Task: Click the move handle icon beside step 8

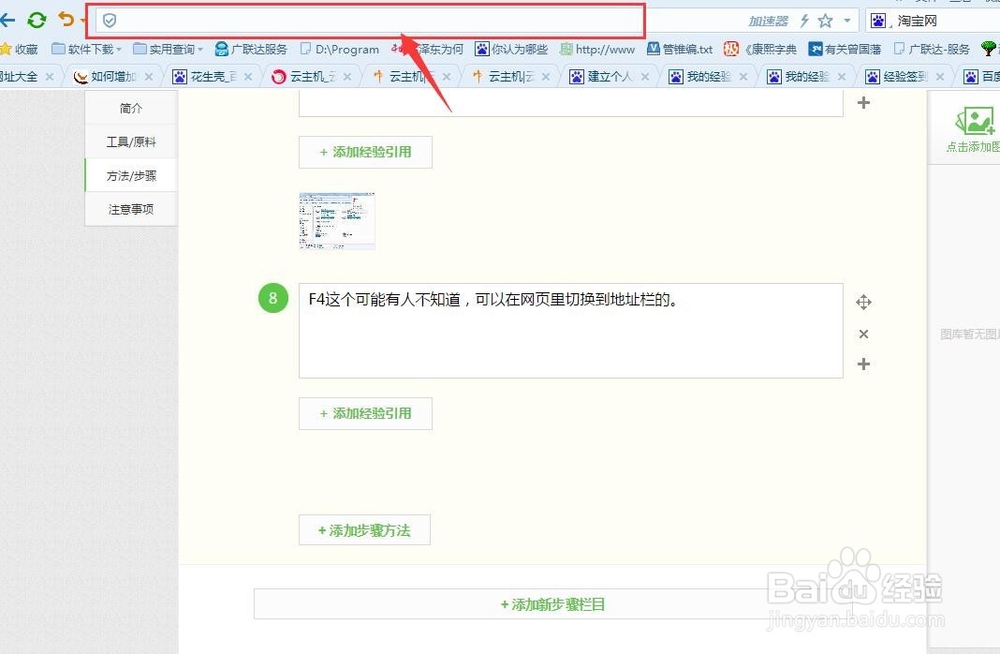Action: pyautogui.click(x=864, y=301)
